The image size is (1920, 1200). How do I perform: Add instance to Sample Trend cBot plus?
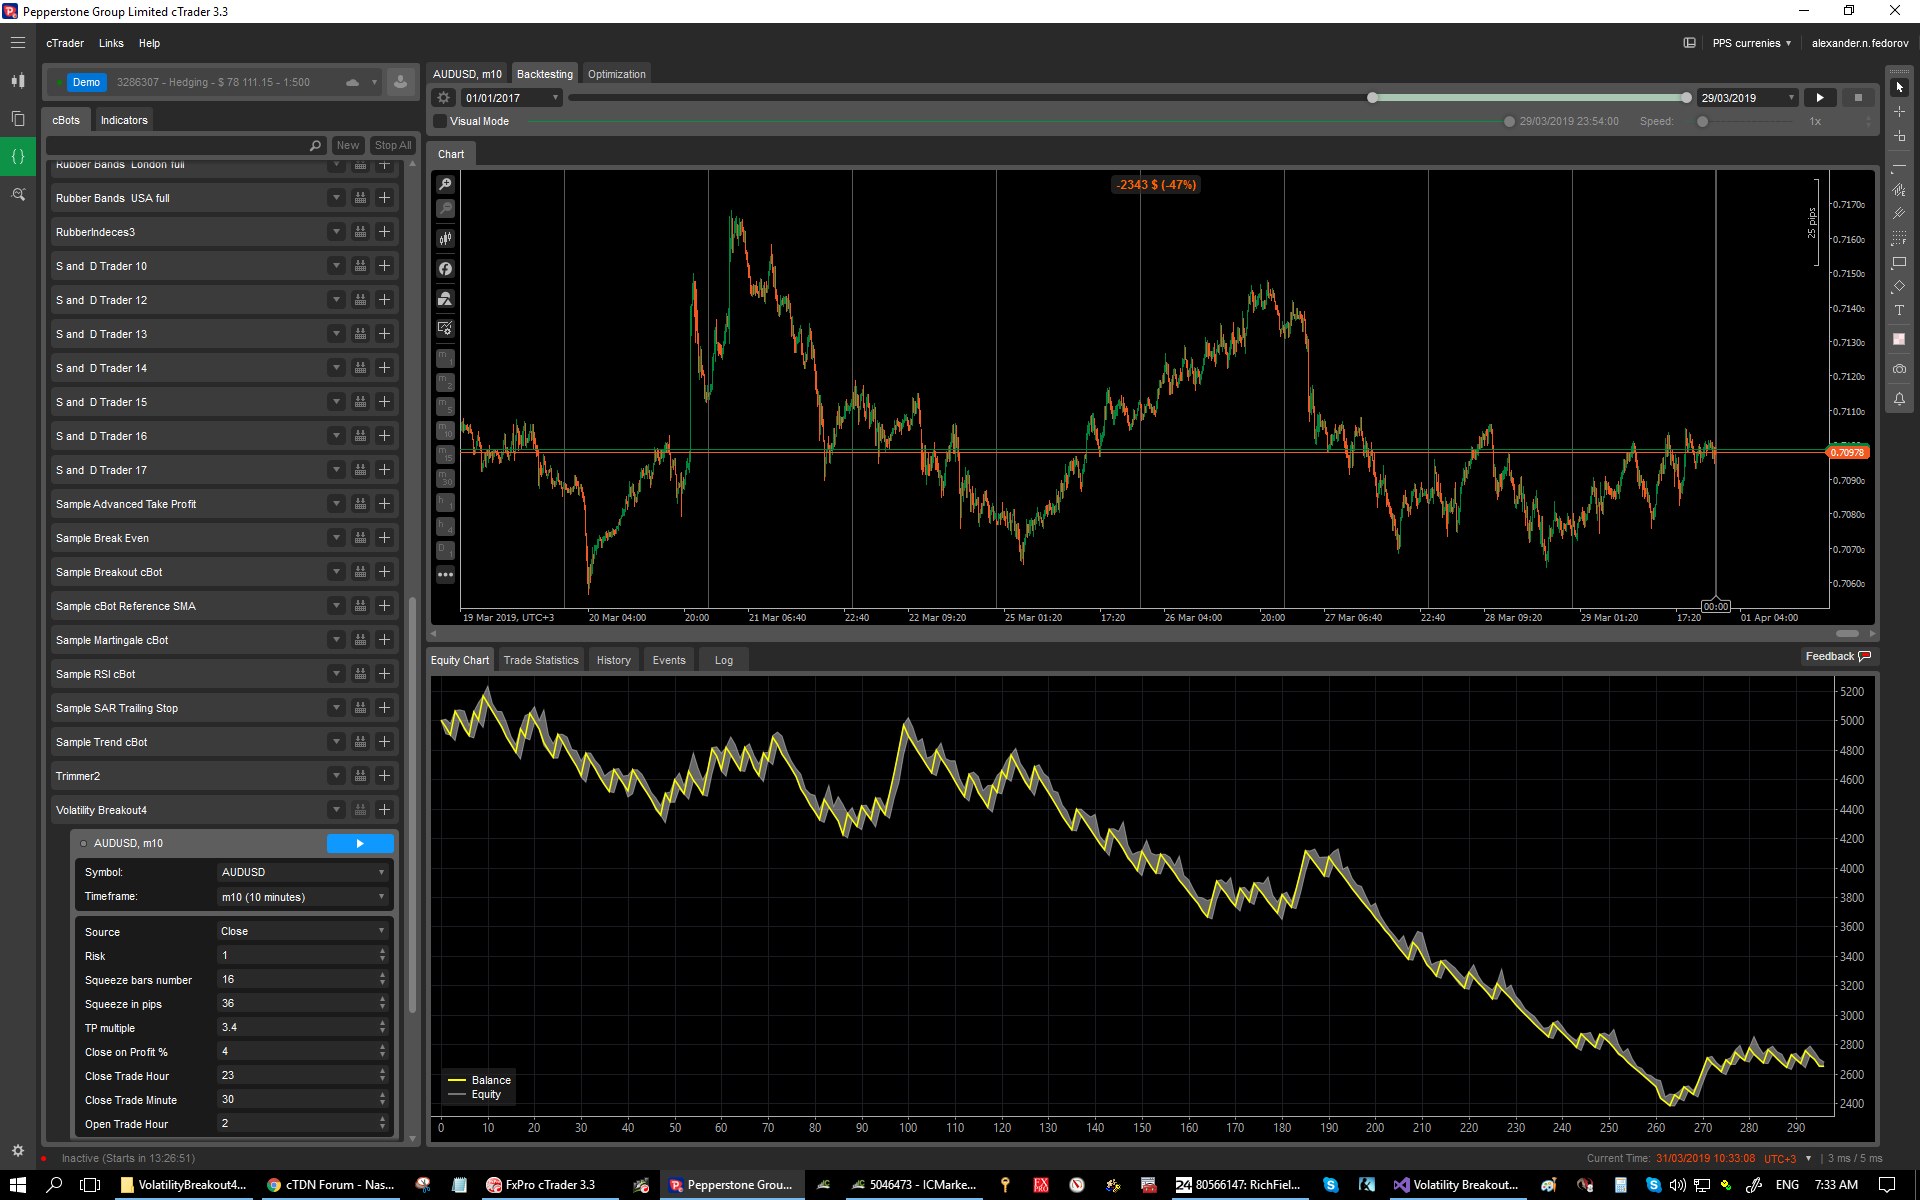tap(384, 742)
